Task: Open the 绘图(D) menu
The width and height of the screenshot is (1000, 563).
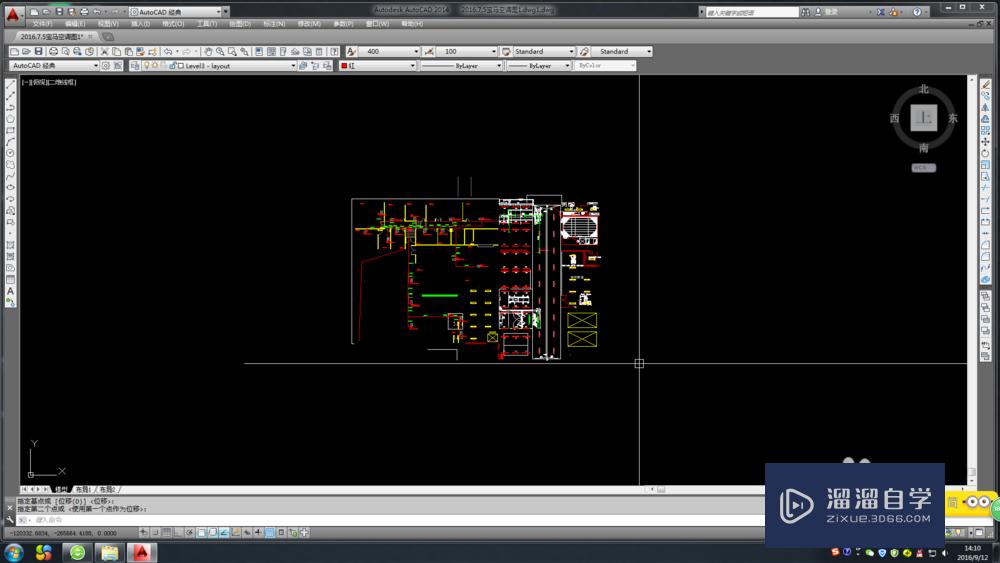Action: tap(240, 24)
